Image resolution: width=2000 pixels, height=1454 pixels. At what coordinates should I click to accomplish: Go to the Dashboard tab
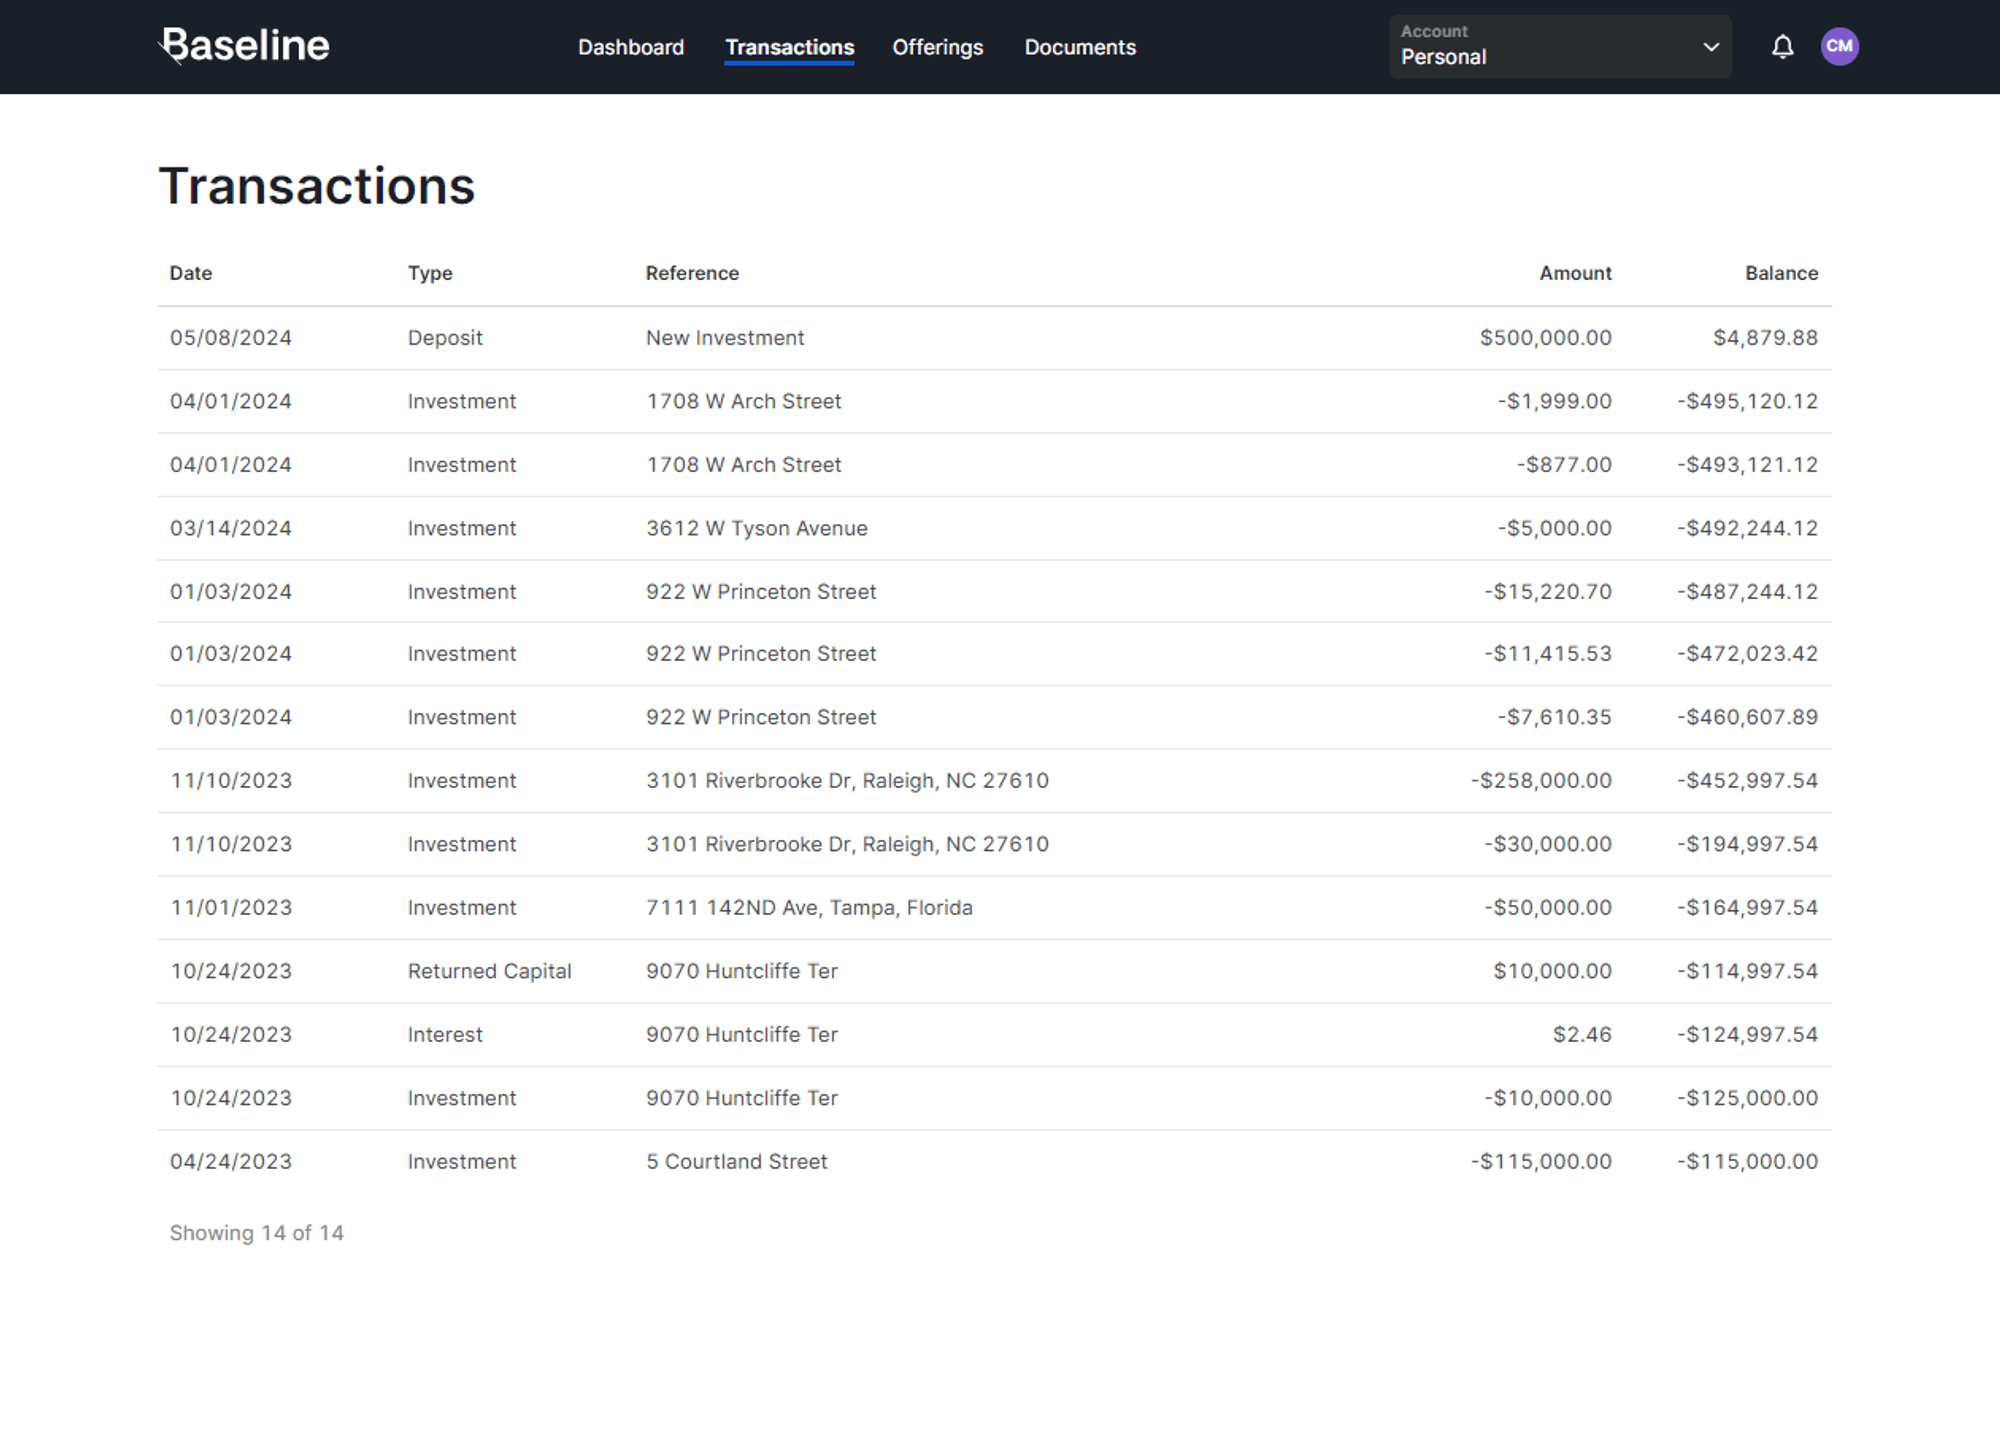pos(631,47)
